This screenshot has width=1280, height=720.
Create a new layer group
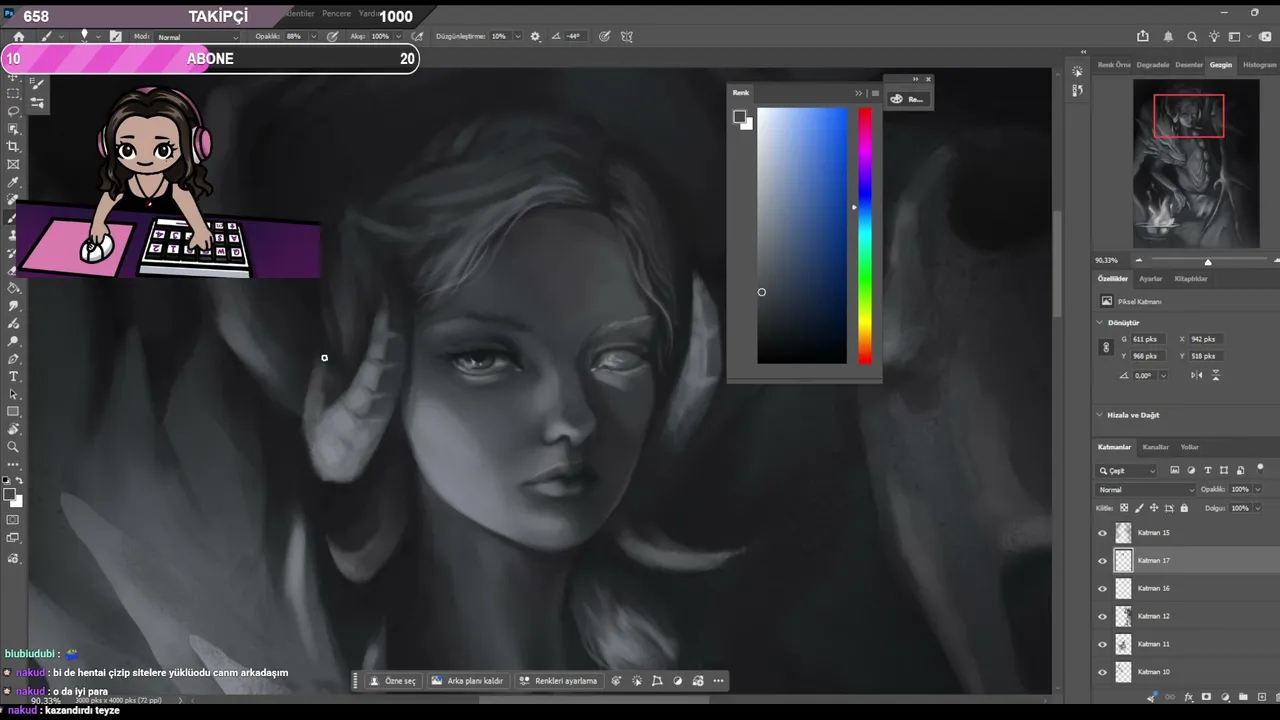coord(1243,697)
